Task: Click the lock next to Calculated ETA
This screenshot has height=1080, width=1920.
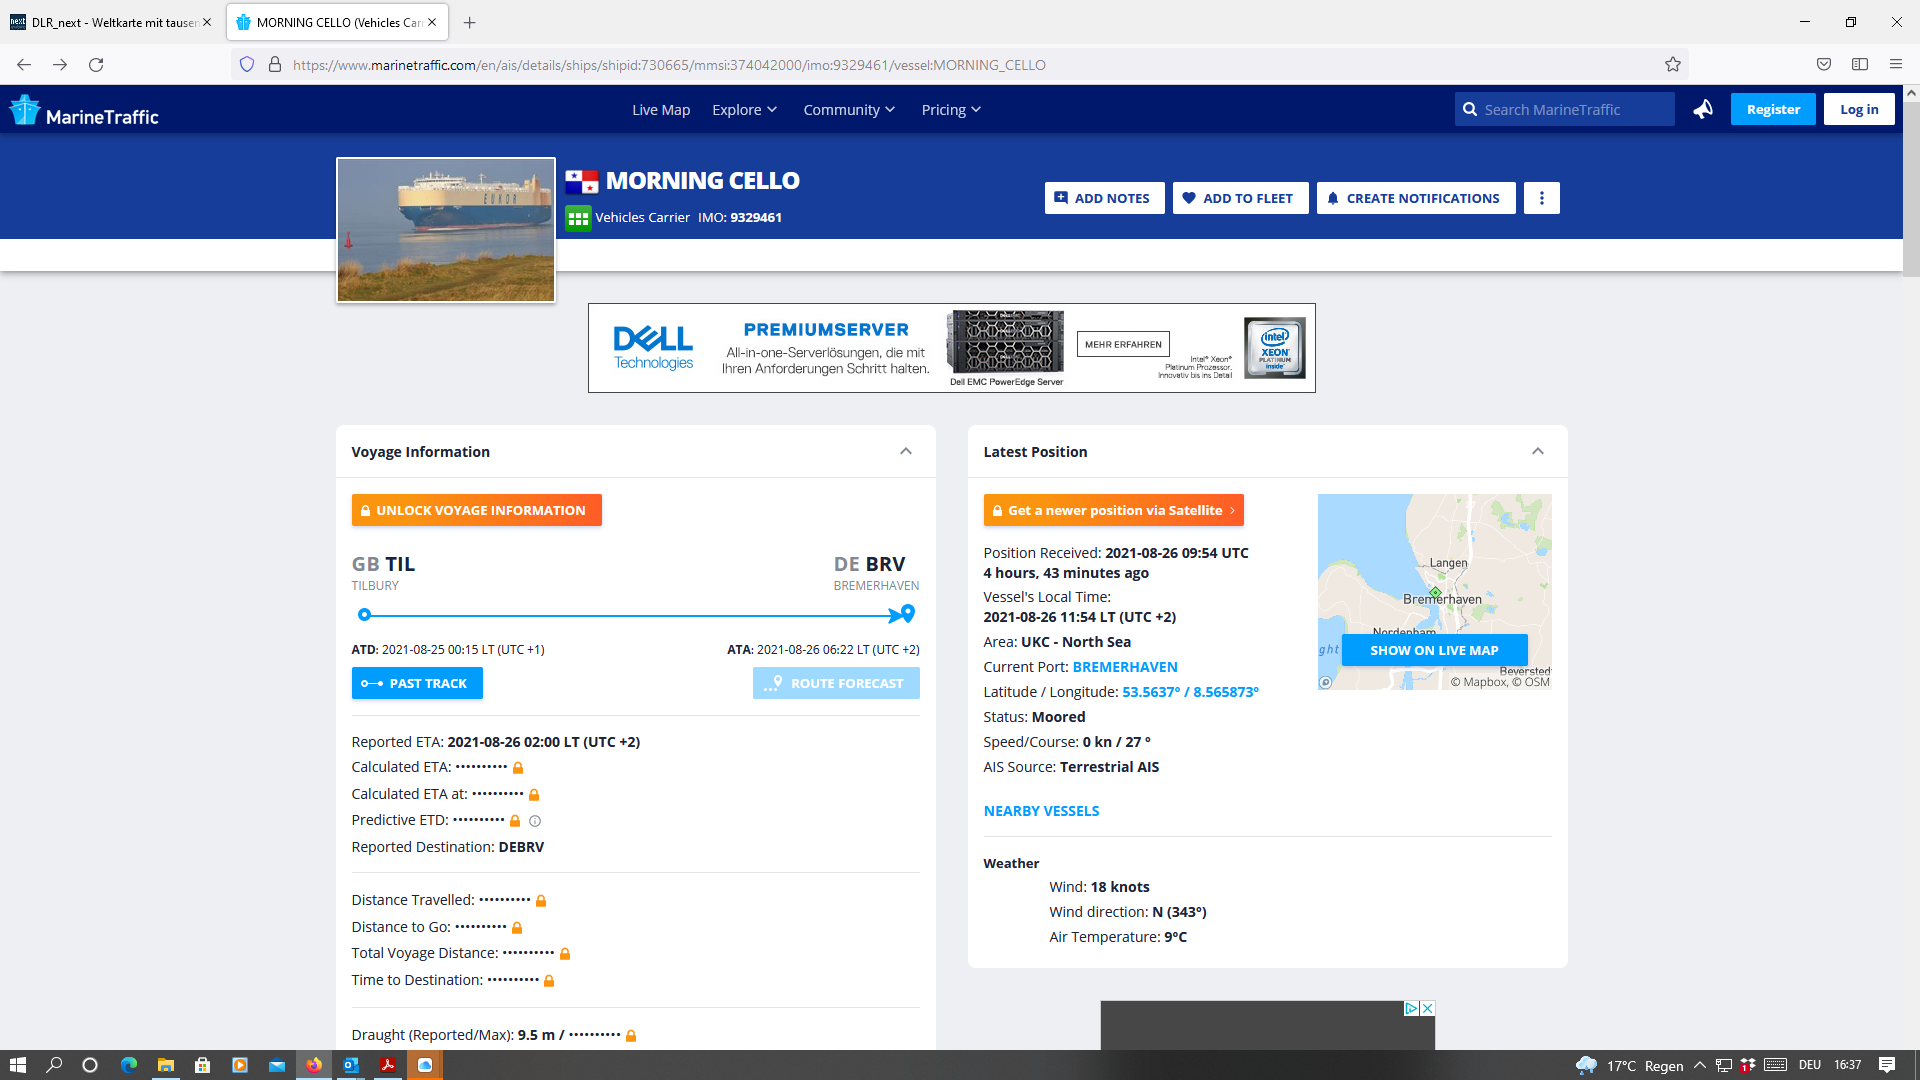Action: click(518, 768)
